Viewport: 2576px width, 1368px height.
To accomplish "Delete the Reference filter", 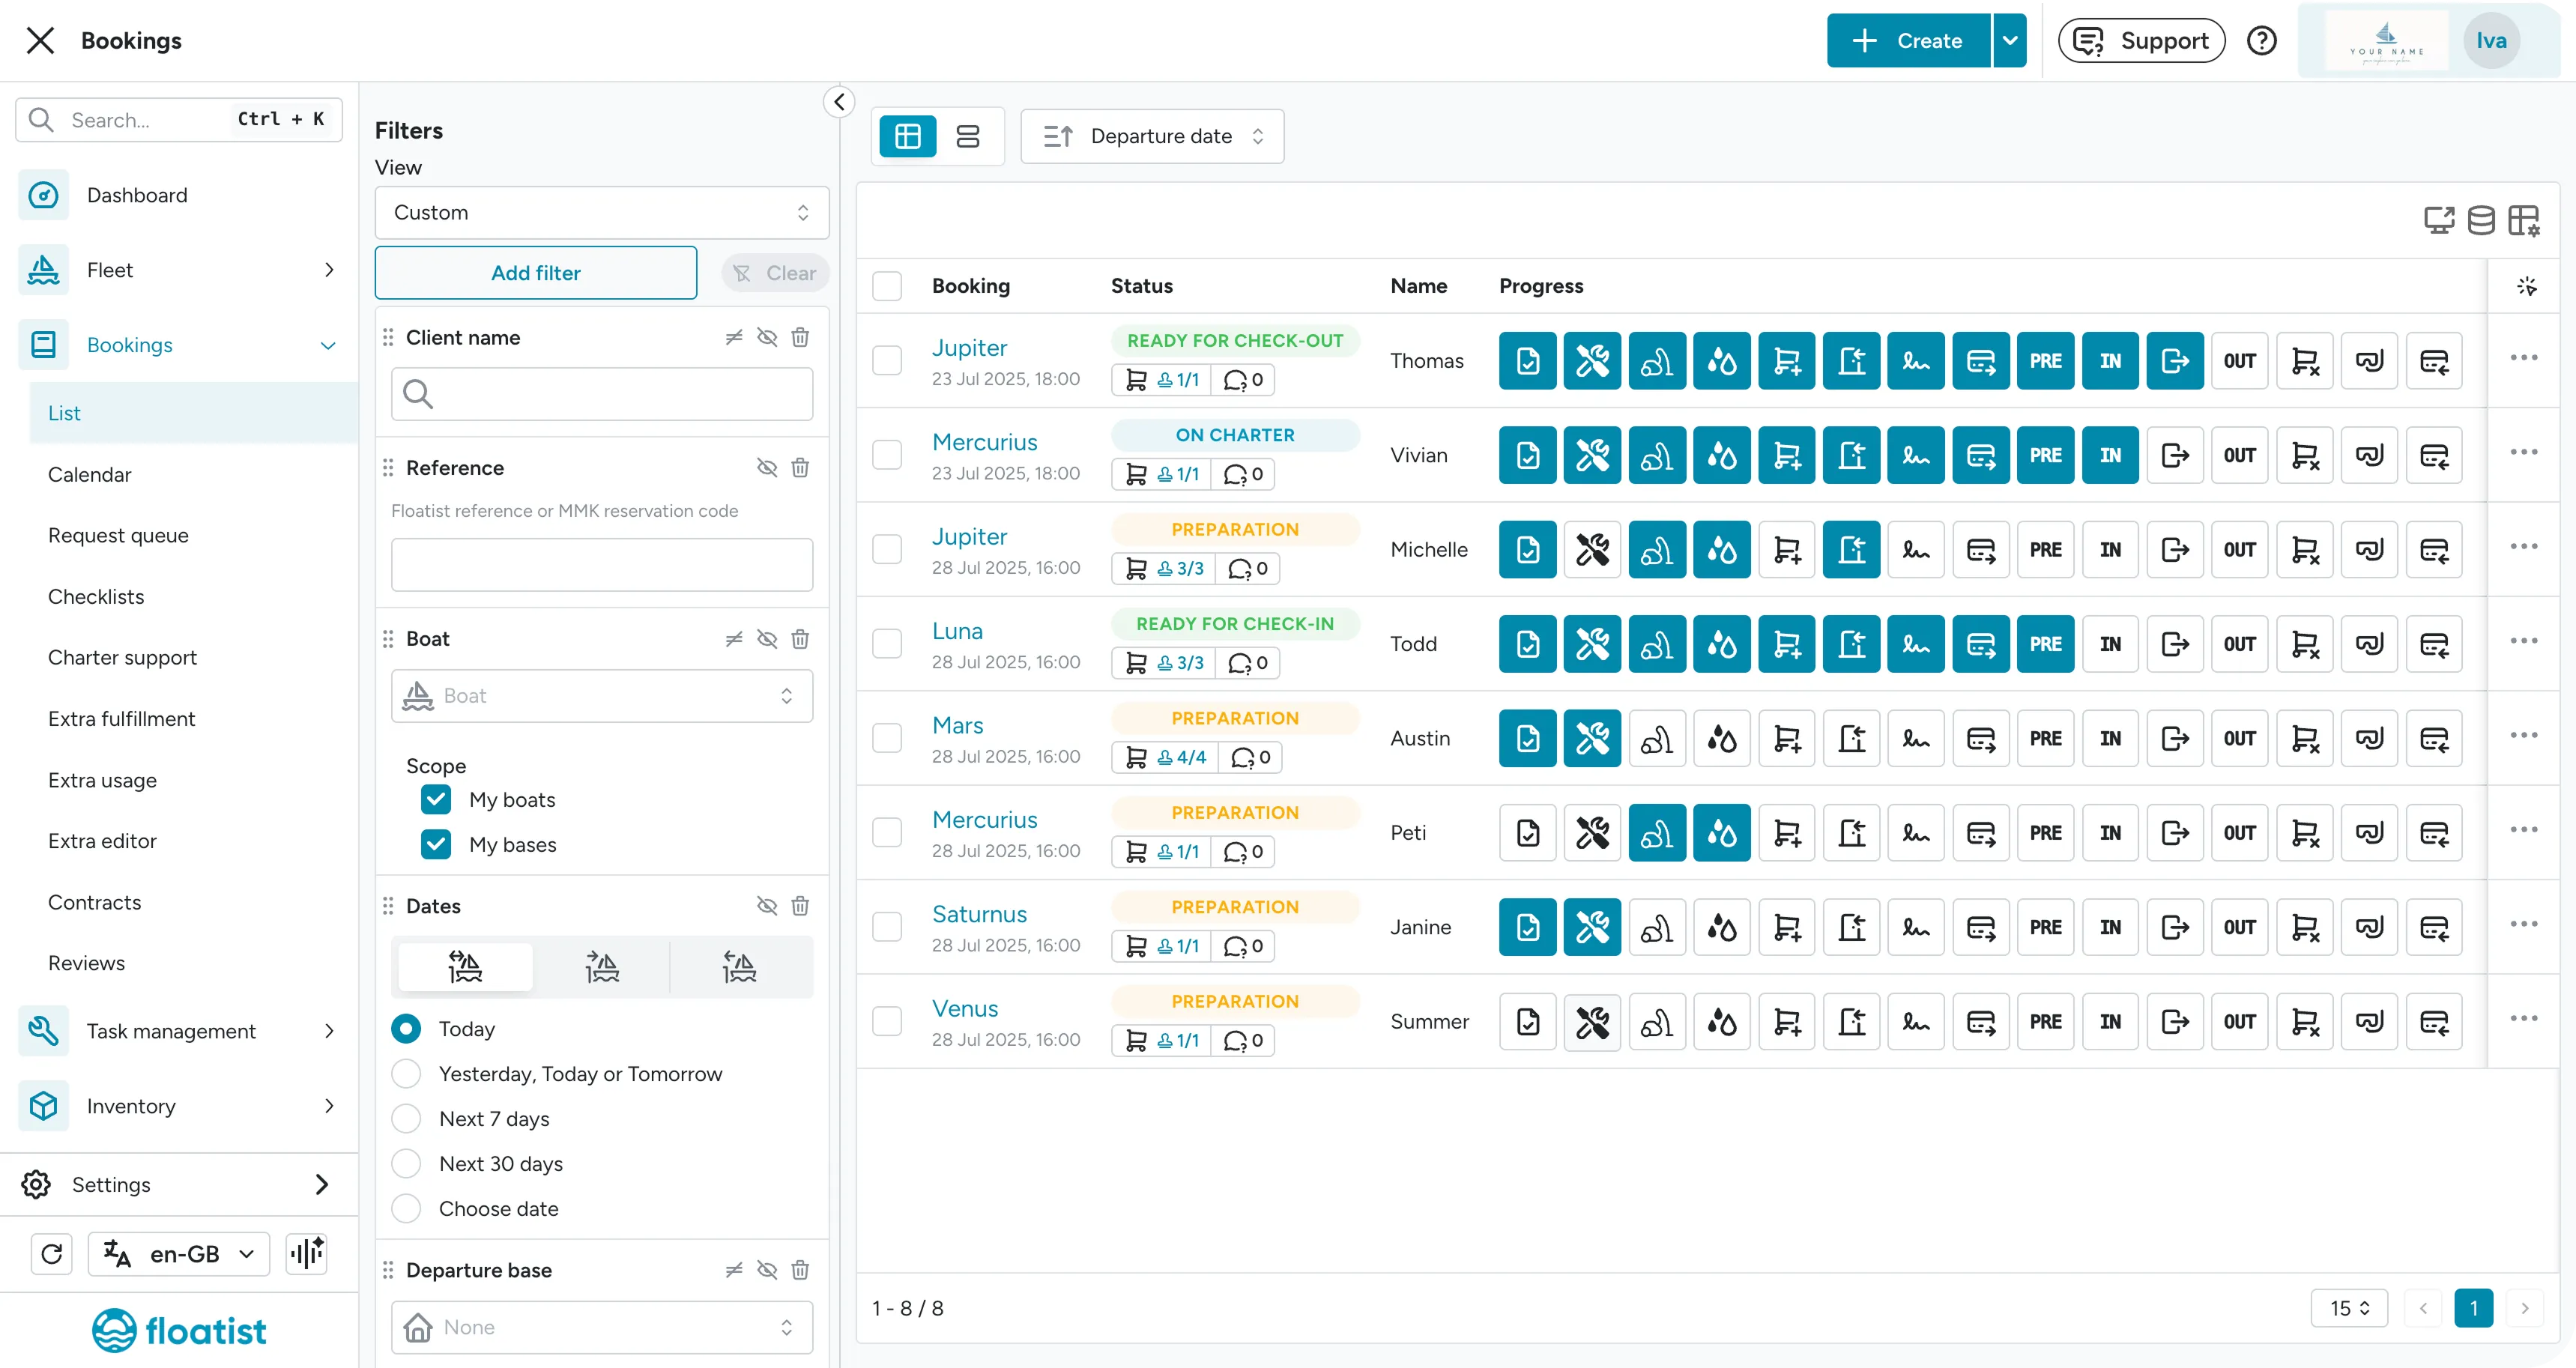I will [800, 467].
